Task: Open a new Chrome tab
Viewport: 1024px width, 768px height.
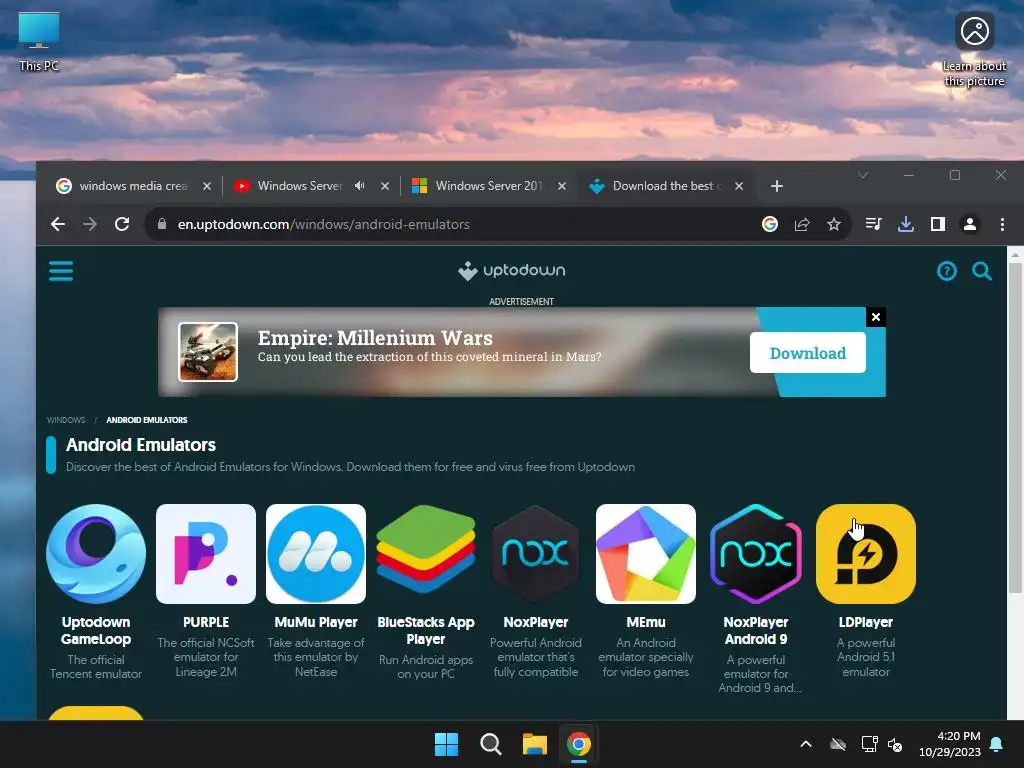Action: tap(776, 186)
